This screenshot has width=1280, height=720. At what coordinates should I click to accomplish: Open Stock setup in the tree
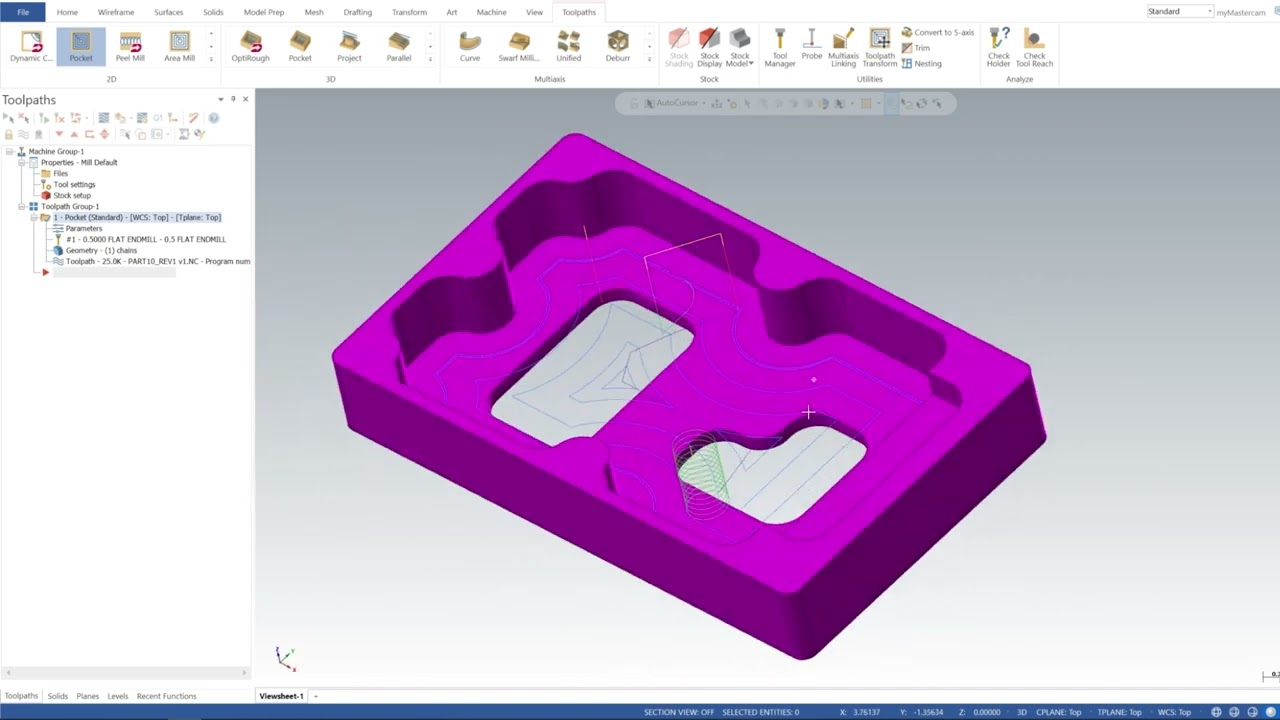point(71,195)
